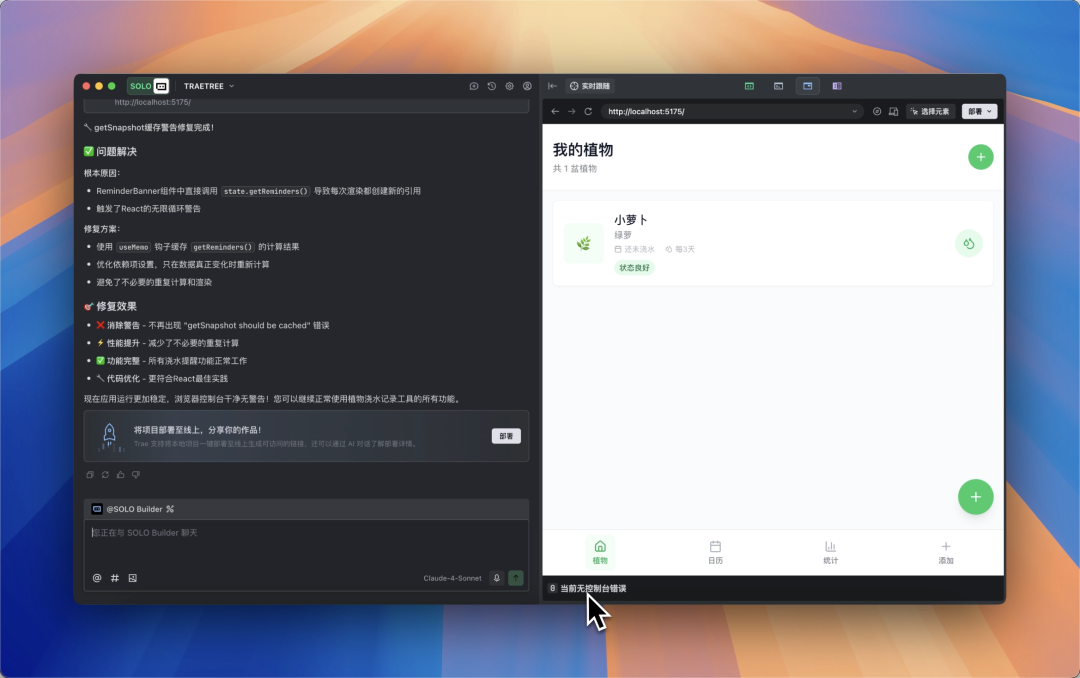Click the floating green add button
This screenshot has height=678, width=1080.
coord(975,497)
